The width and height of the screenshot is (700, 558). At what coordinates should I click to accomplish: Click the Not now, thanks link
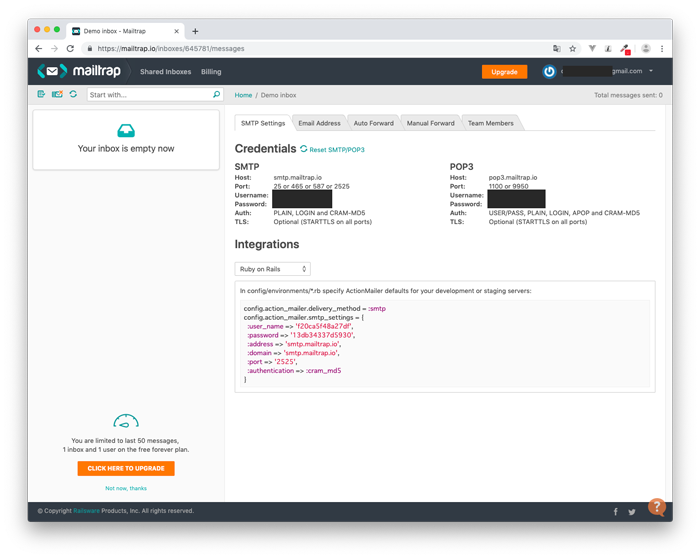click(x=126, y=488)
